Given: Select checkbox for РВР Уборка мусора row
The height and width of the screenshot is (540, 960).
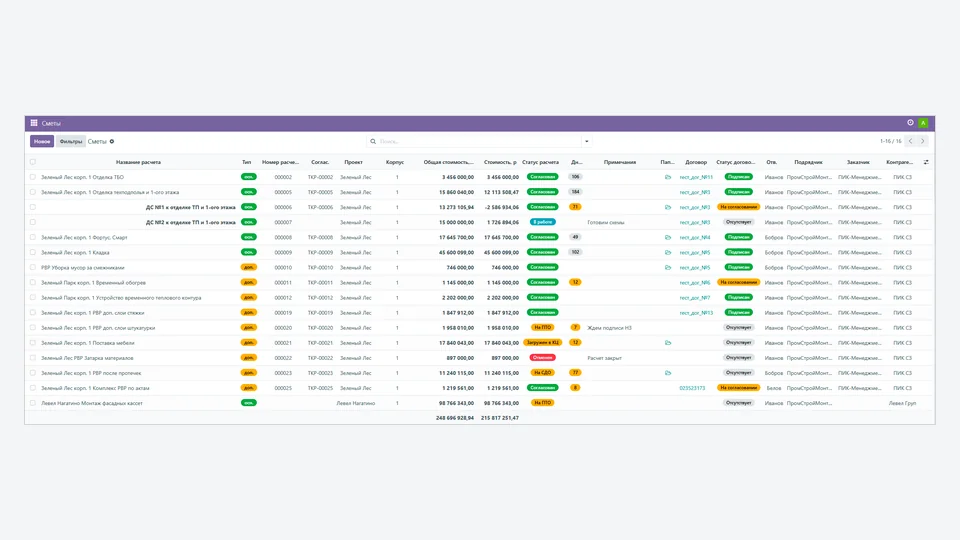Looking at the screenshot, I should (33, 268).
